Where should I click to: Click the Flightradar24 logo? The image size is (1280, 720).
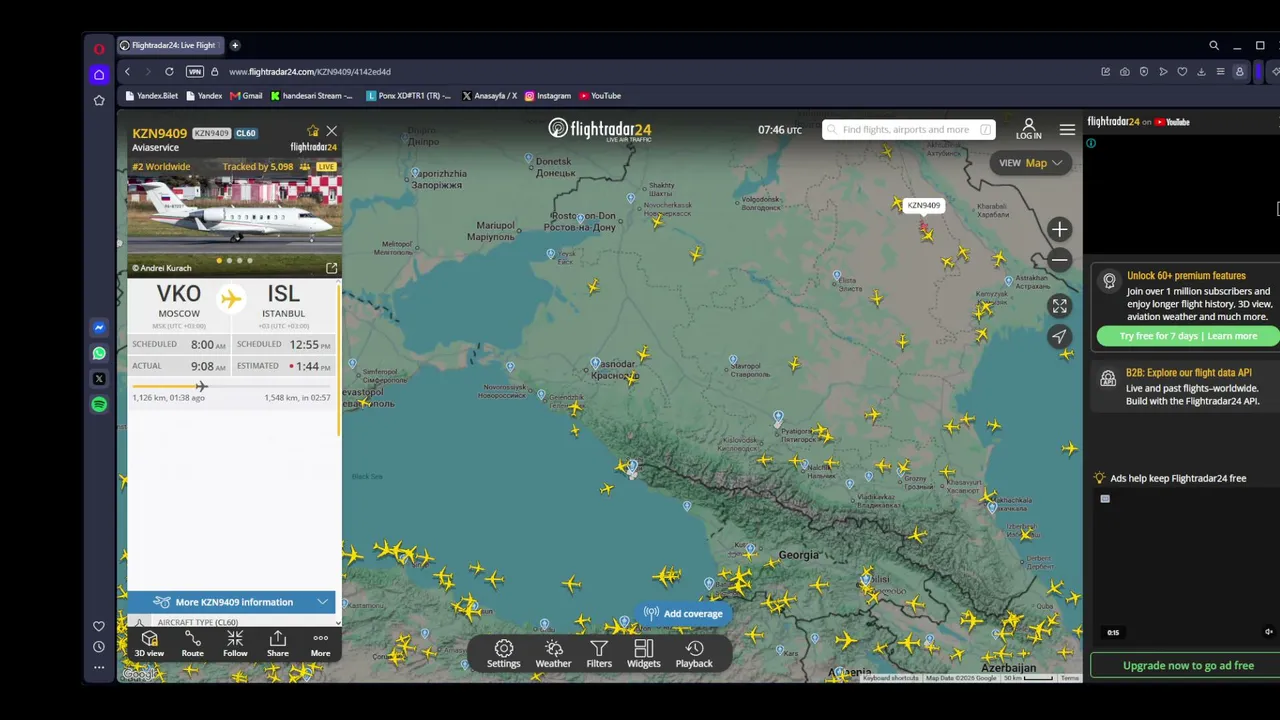(x=600, y=130)
